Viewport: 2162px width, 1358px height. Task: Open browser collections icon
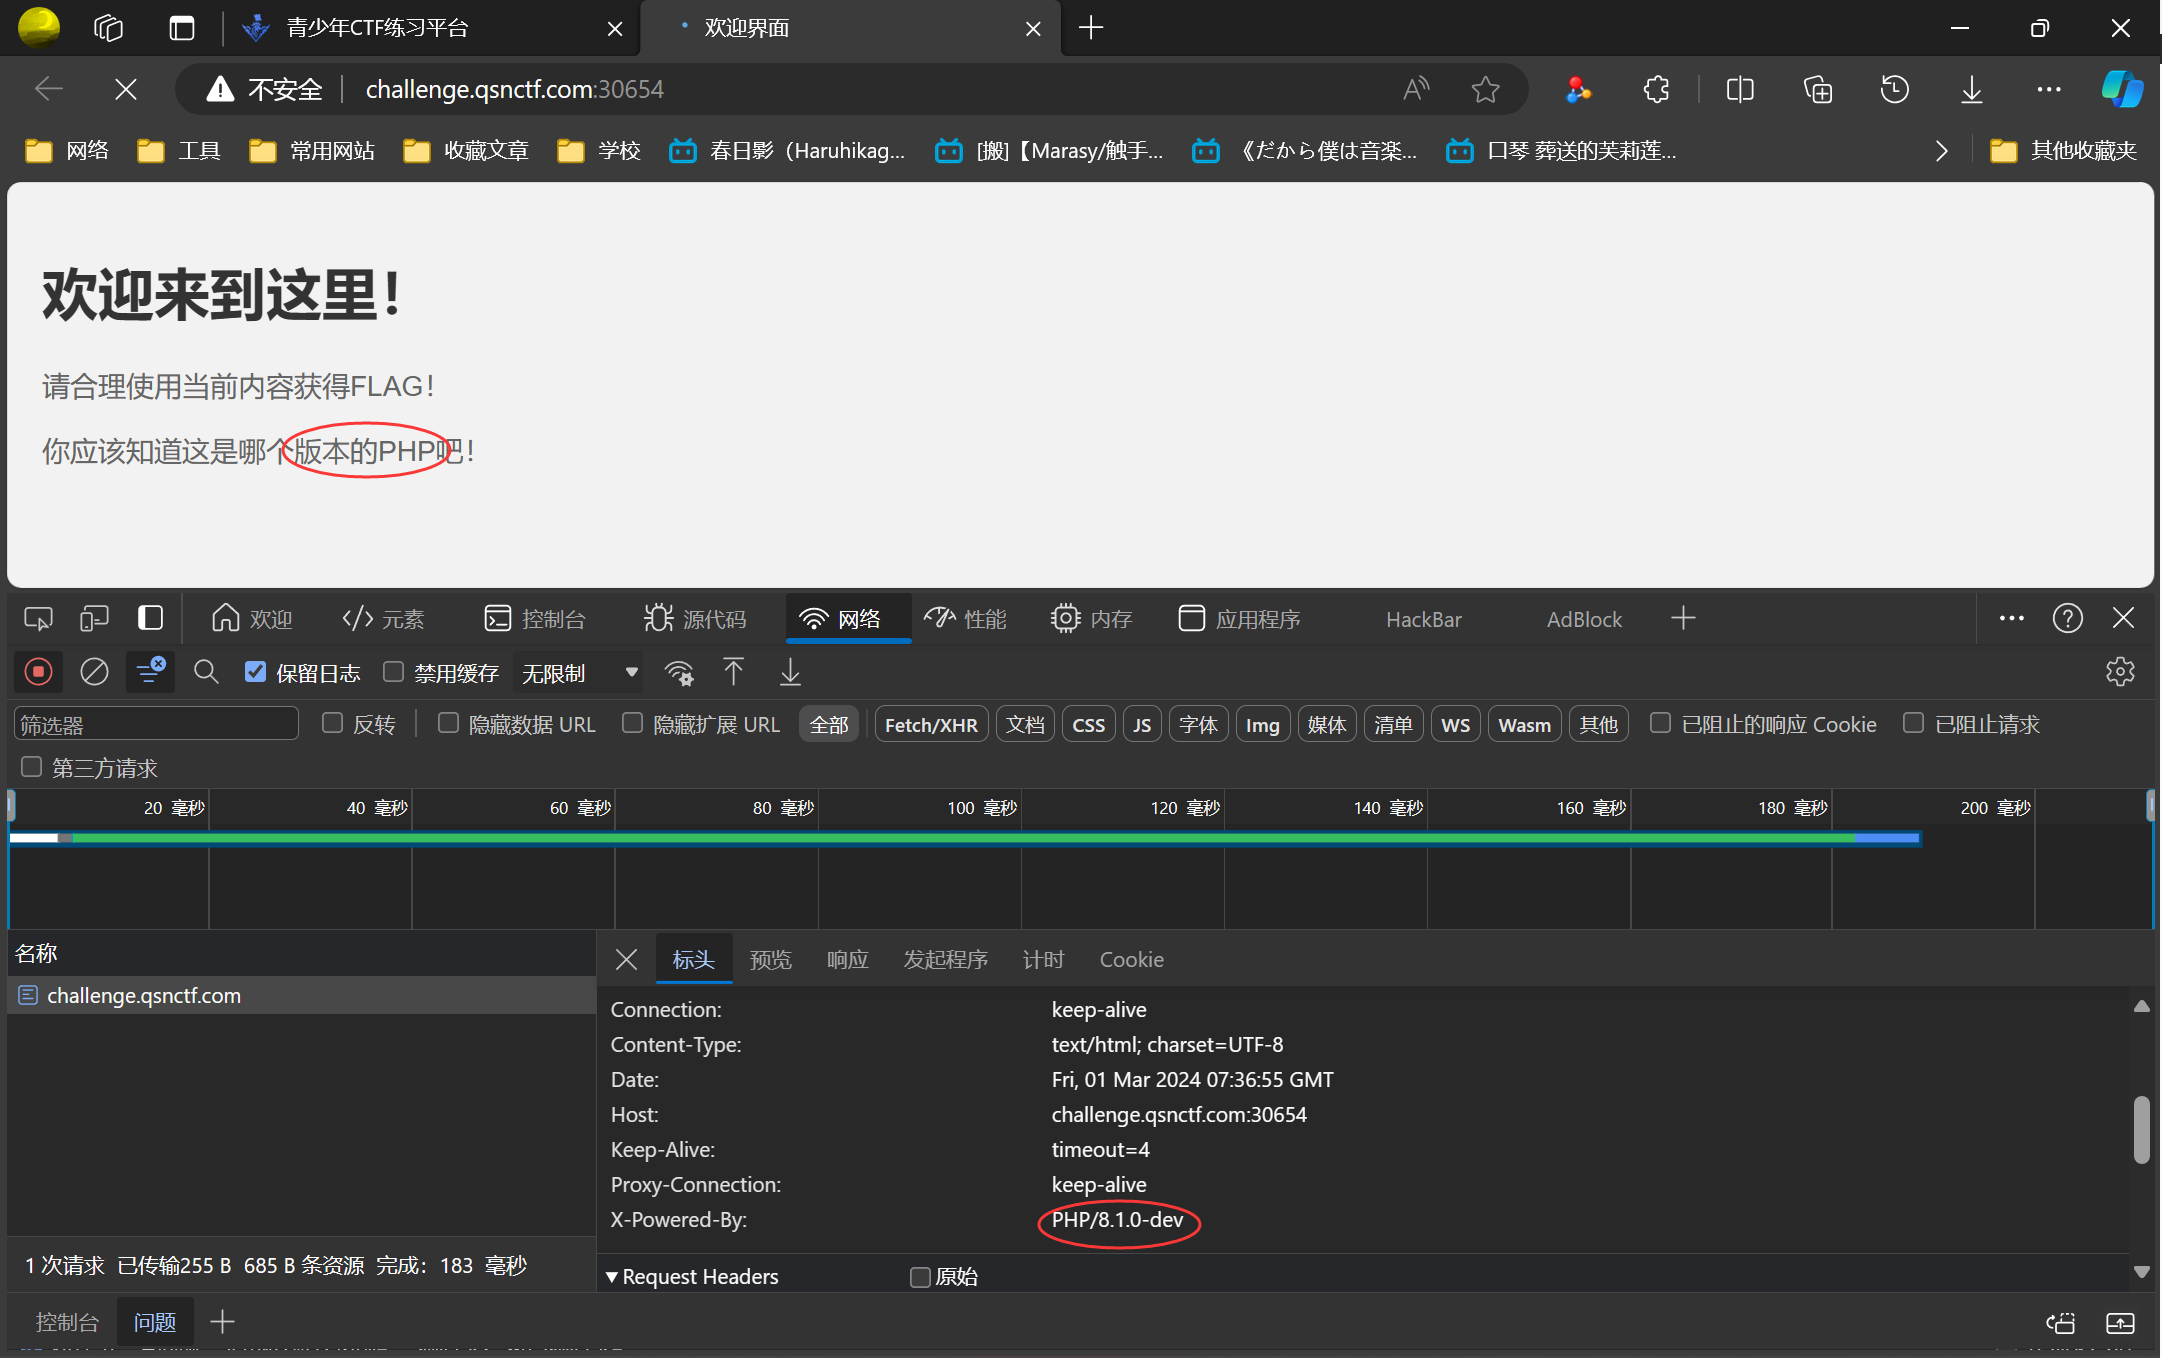(1817, 90)
